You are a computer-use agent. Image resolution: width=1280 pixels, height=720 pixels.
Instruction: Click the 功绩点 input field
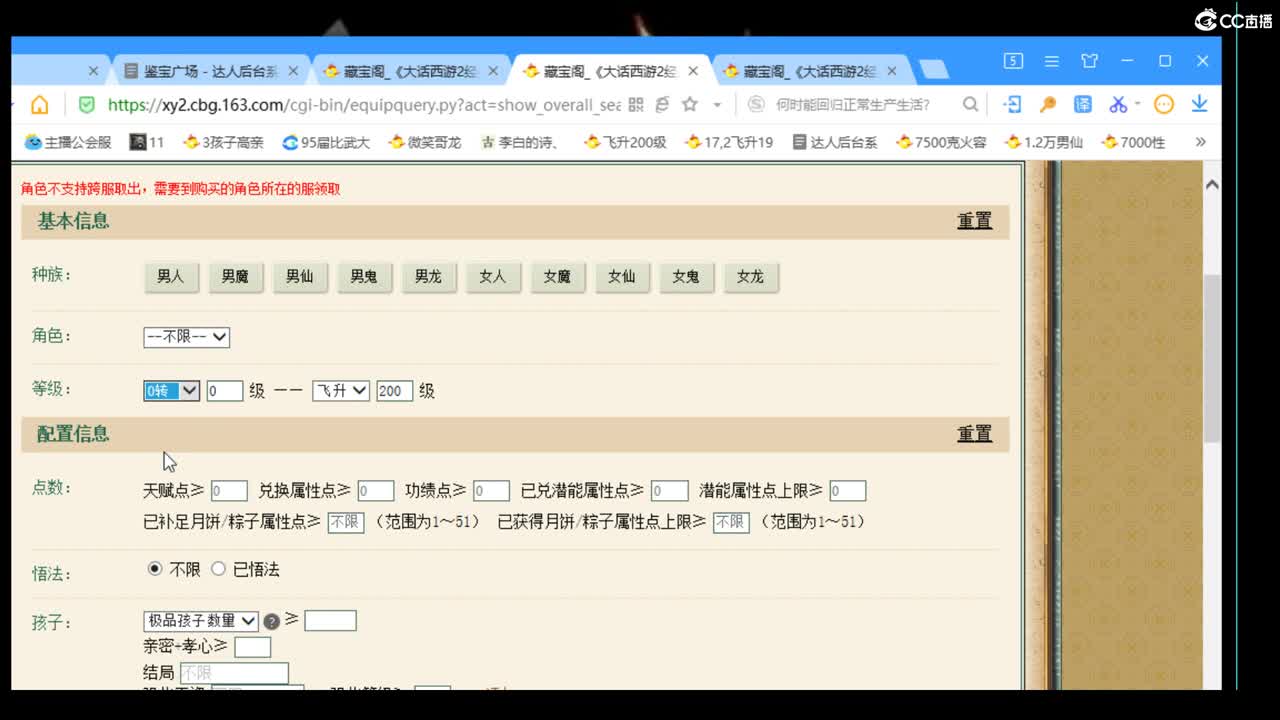click(492, 491)
